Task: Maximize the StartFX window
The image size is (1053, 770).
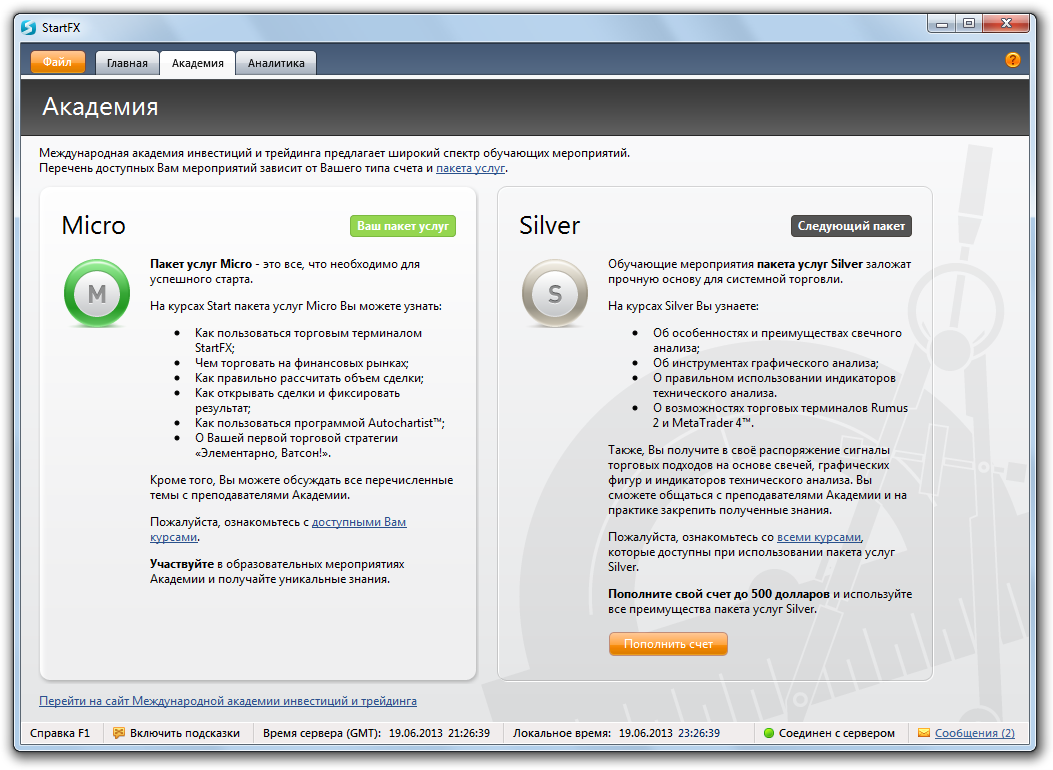Action: coord(968,24)
